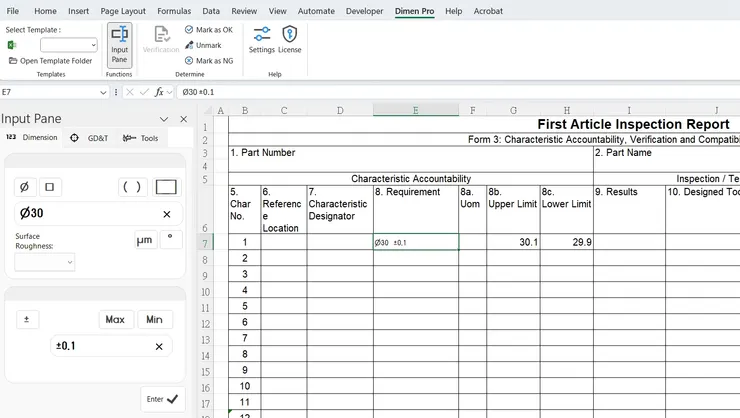Toggle the parentheses reference dimension button

point(132,187)
